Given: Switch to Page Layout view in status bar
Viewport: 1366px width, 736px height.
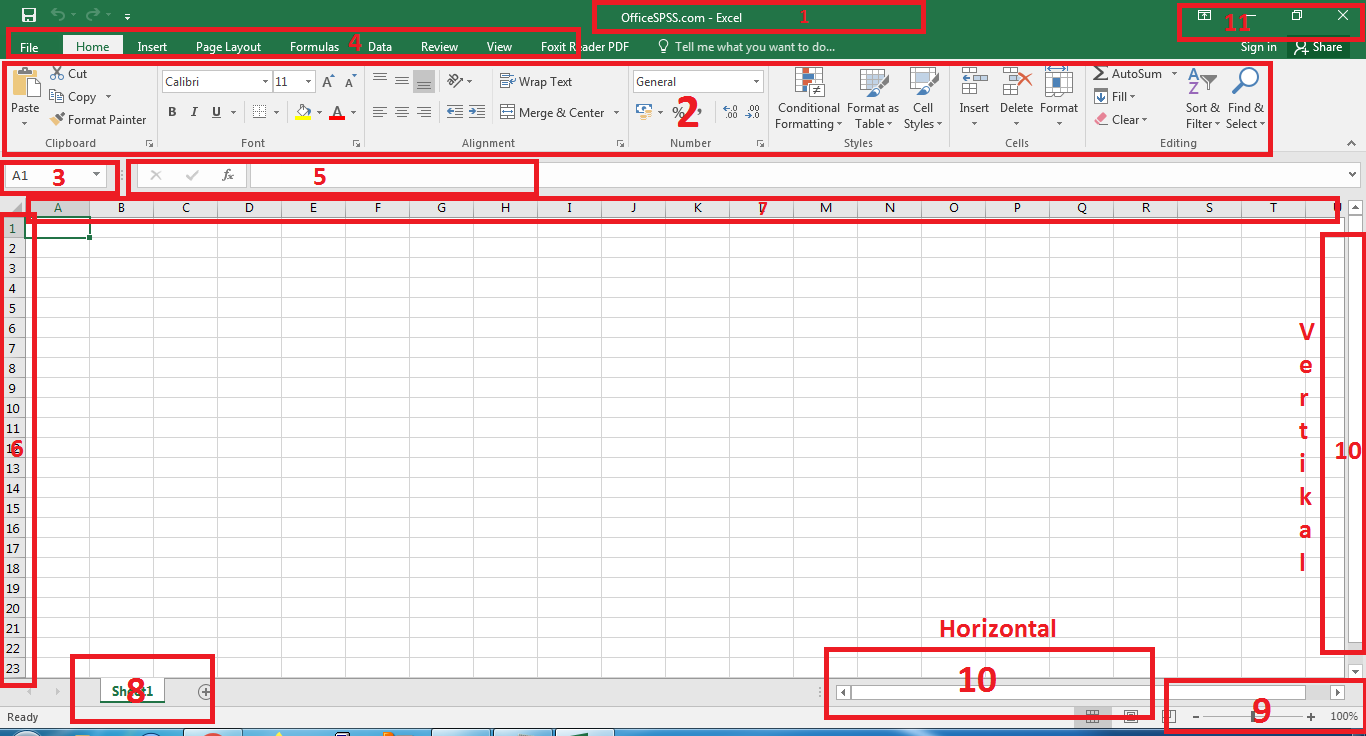Looking at the screenshot, I should pos(1131,717).
